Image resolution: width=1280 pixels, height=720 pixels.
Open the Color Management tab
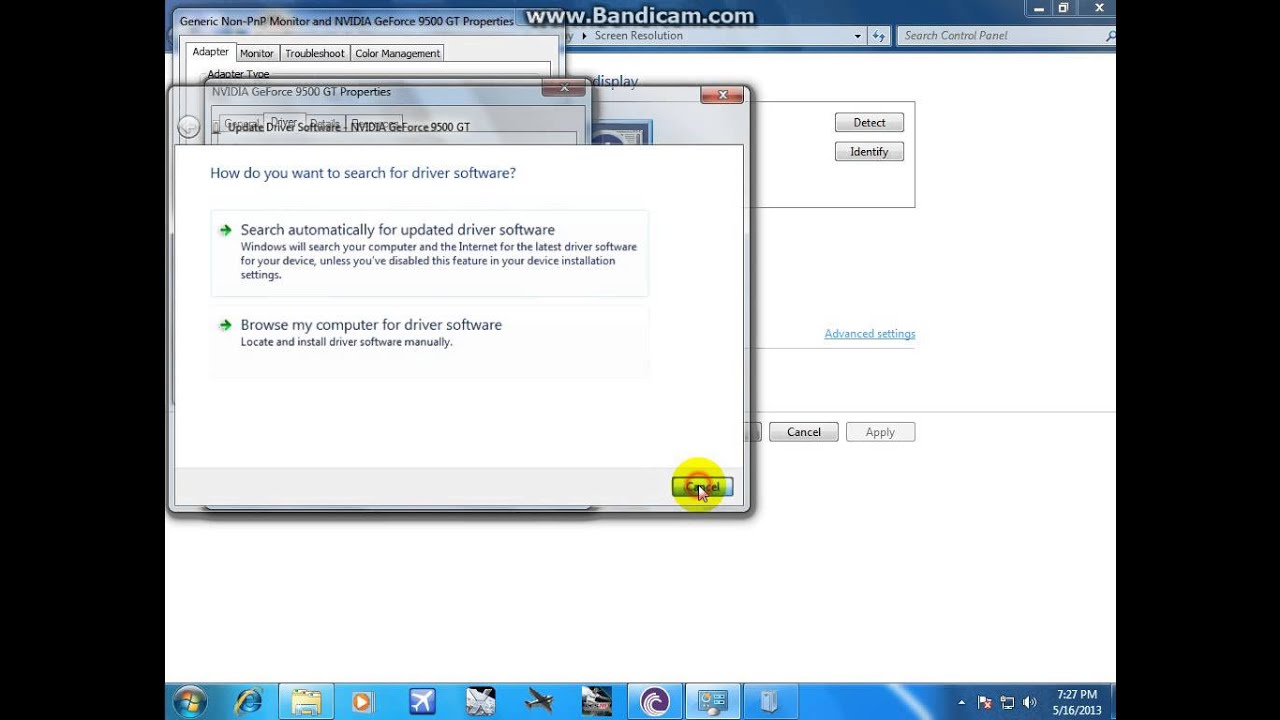(397, 53)
